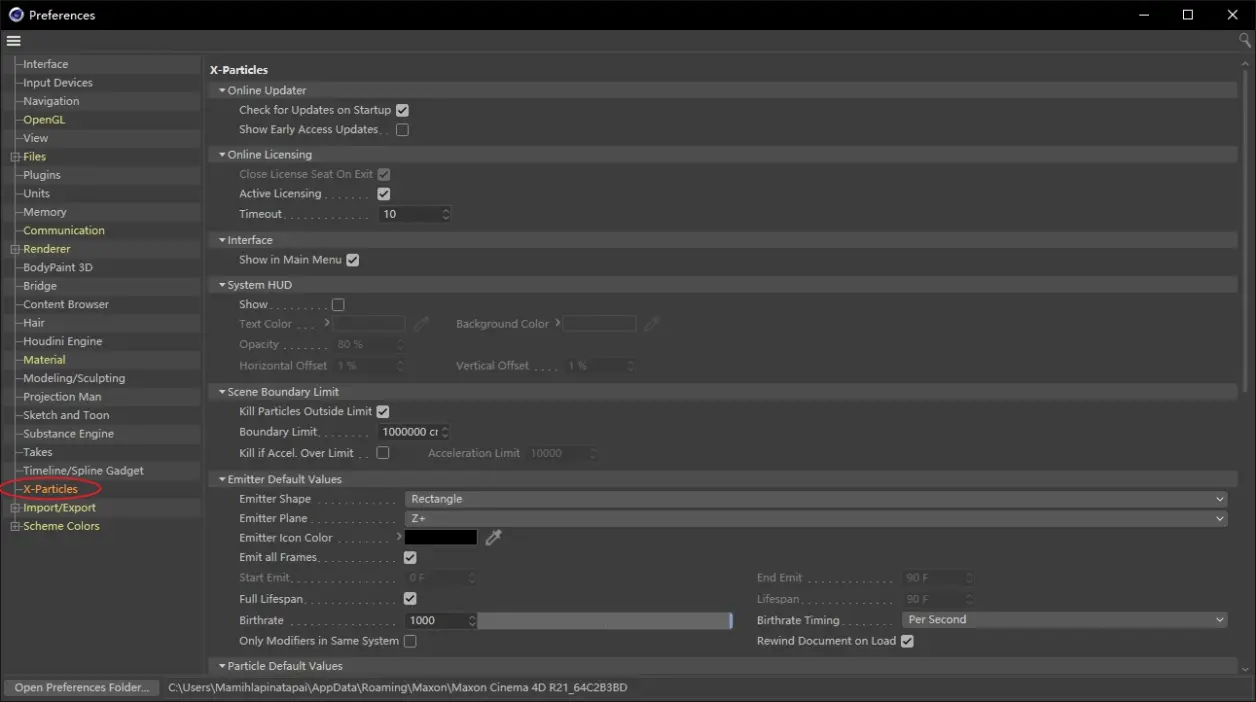Collapse the Online Licensing section
Viewport: 1256px width, 702px height.
222,154
